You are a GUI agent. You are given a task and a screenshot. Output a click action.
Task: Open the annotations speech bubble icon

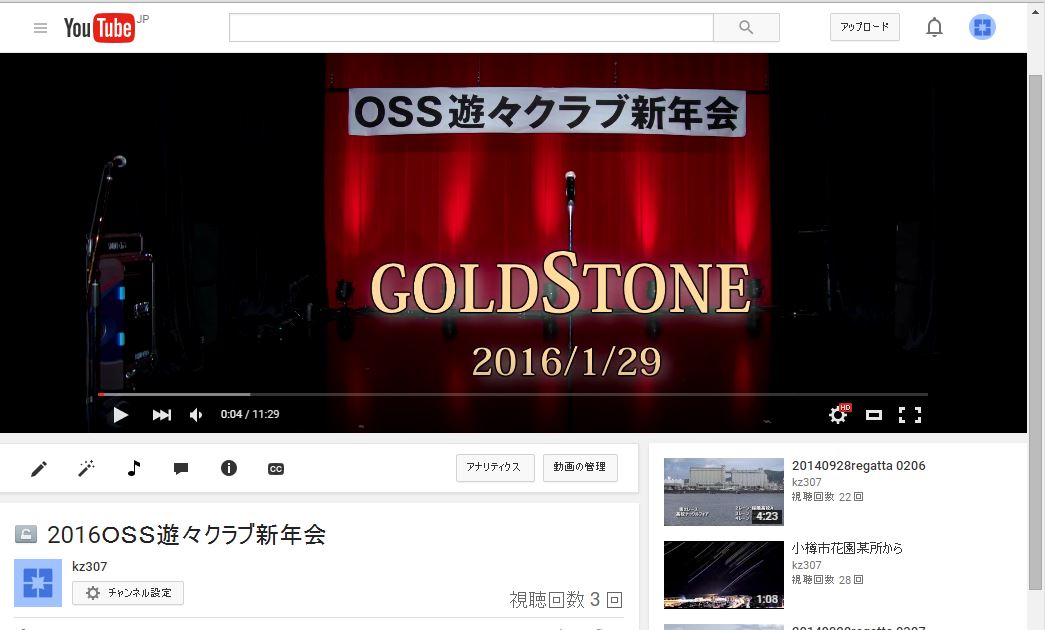point(181,468)
